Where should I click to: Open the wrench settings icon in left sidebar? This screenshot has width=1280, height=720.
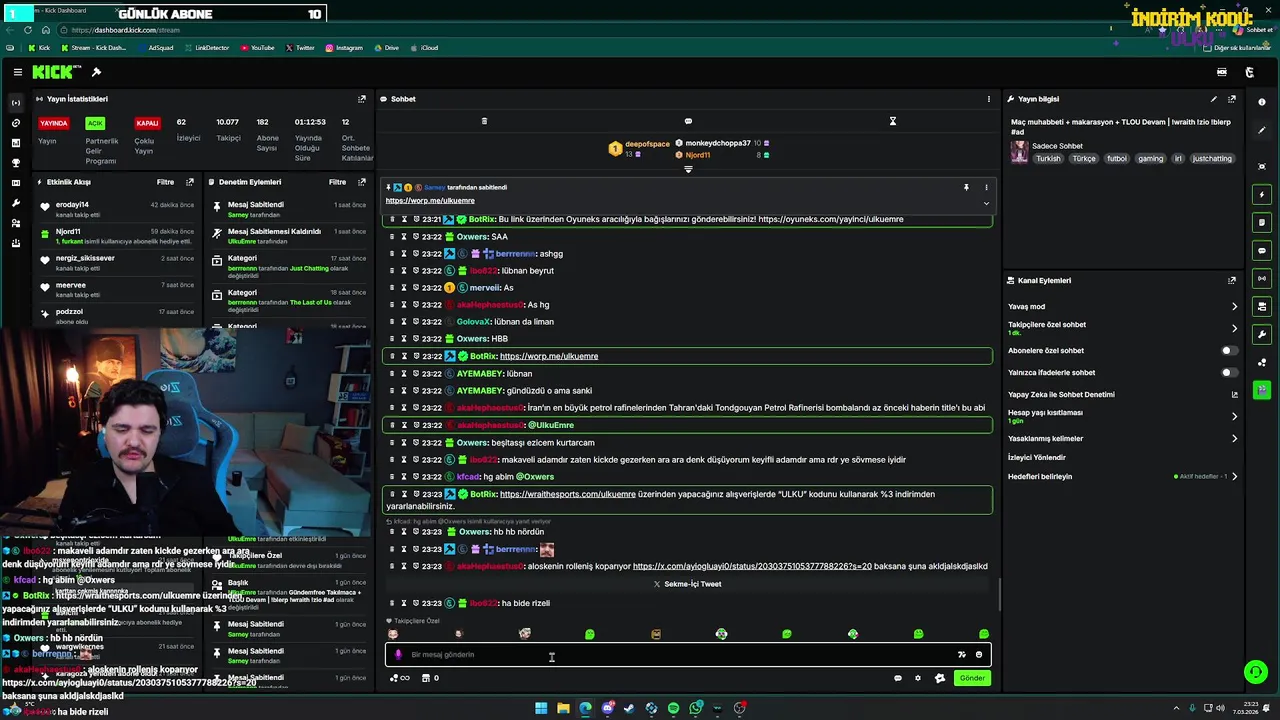click(15, 203)
